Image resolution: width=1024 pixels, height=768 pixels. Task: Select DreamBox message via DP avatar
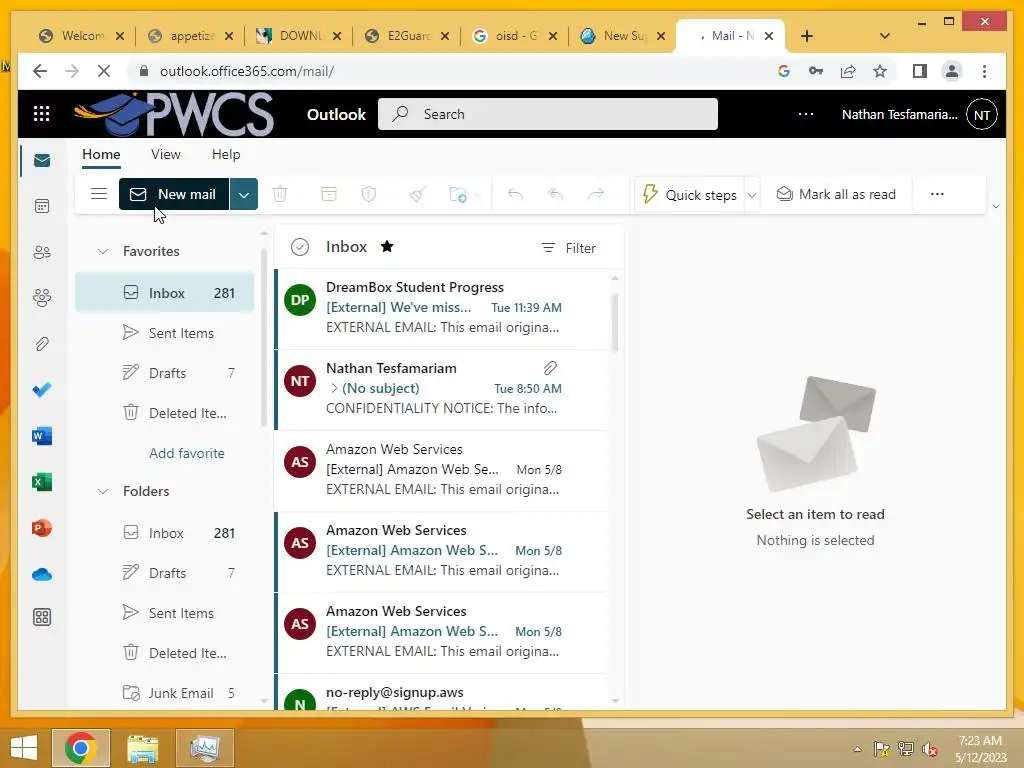pos(300,300)
